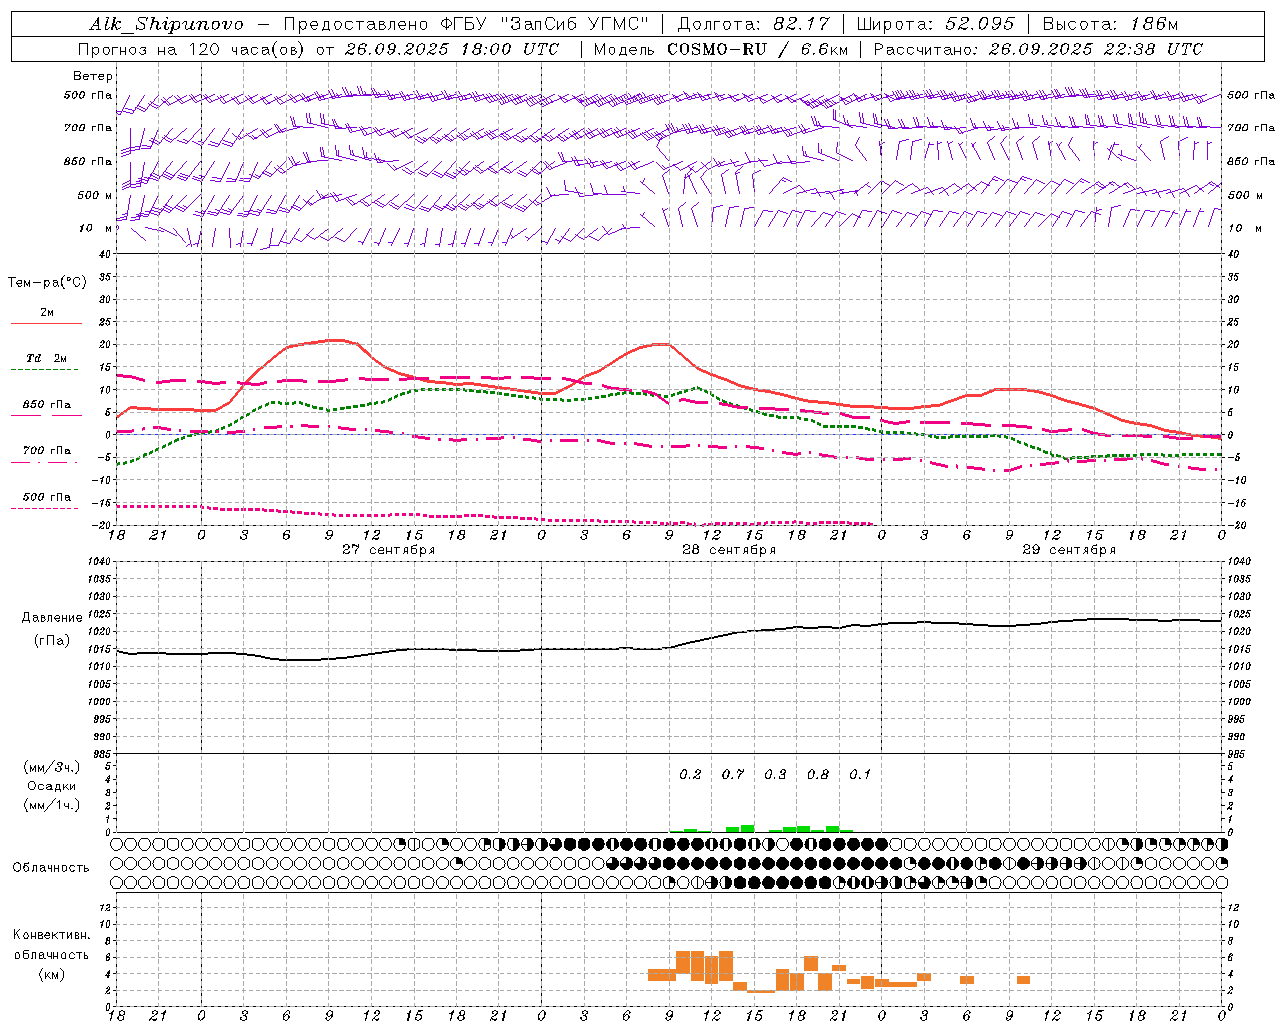1280x1024 pixels.
Task: Click the 2м temperature legend entry
Action: 47,312
